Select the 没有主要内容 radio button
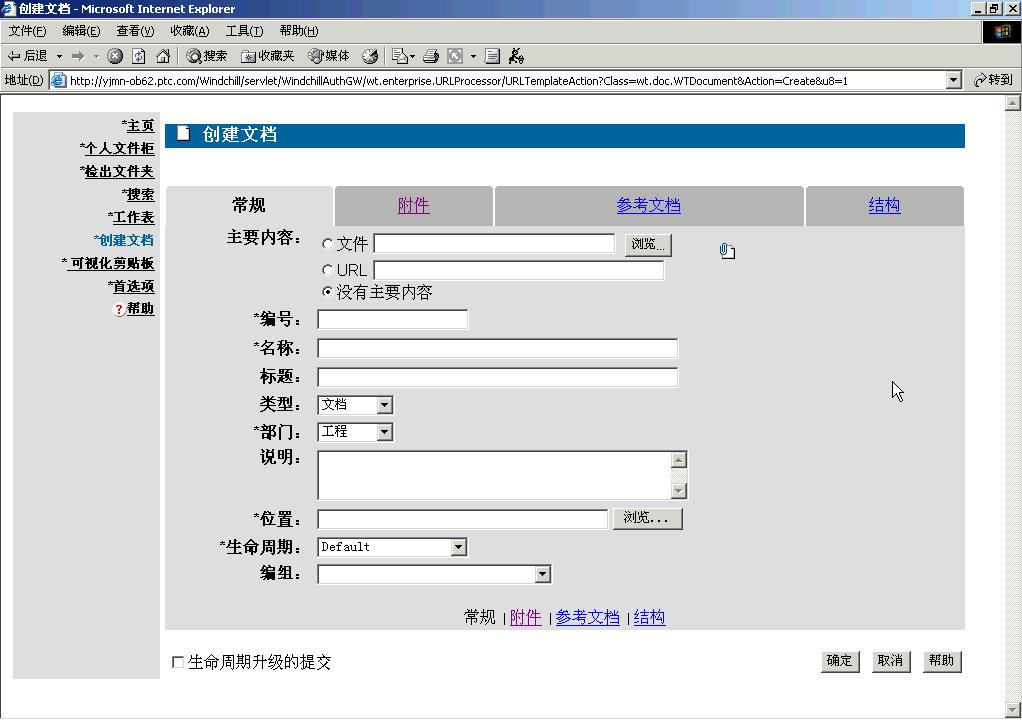The image size is (1022, 720). 328,292
